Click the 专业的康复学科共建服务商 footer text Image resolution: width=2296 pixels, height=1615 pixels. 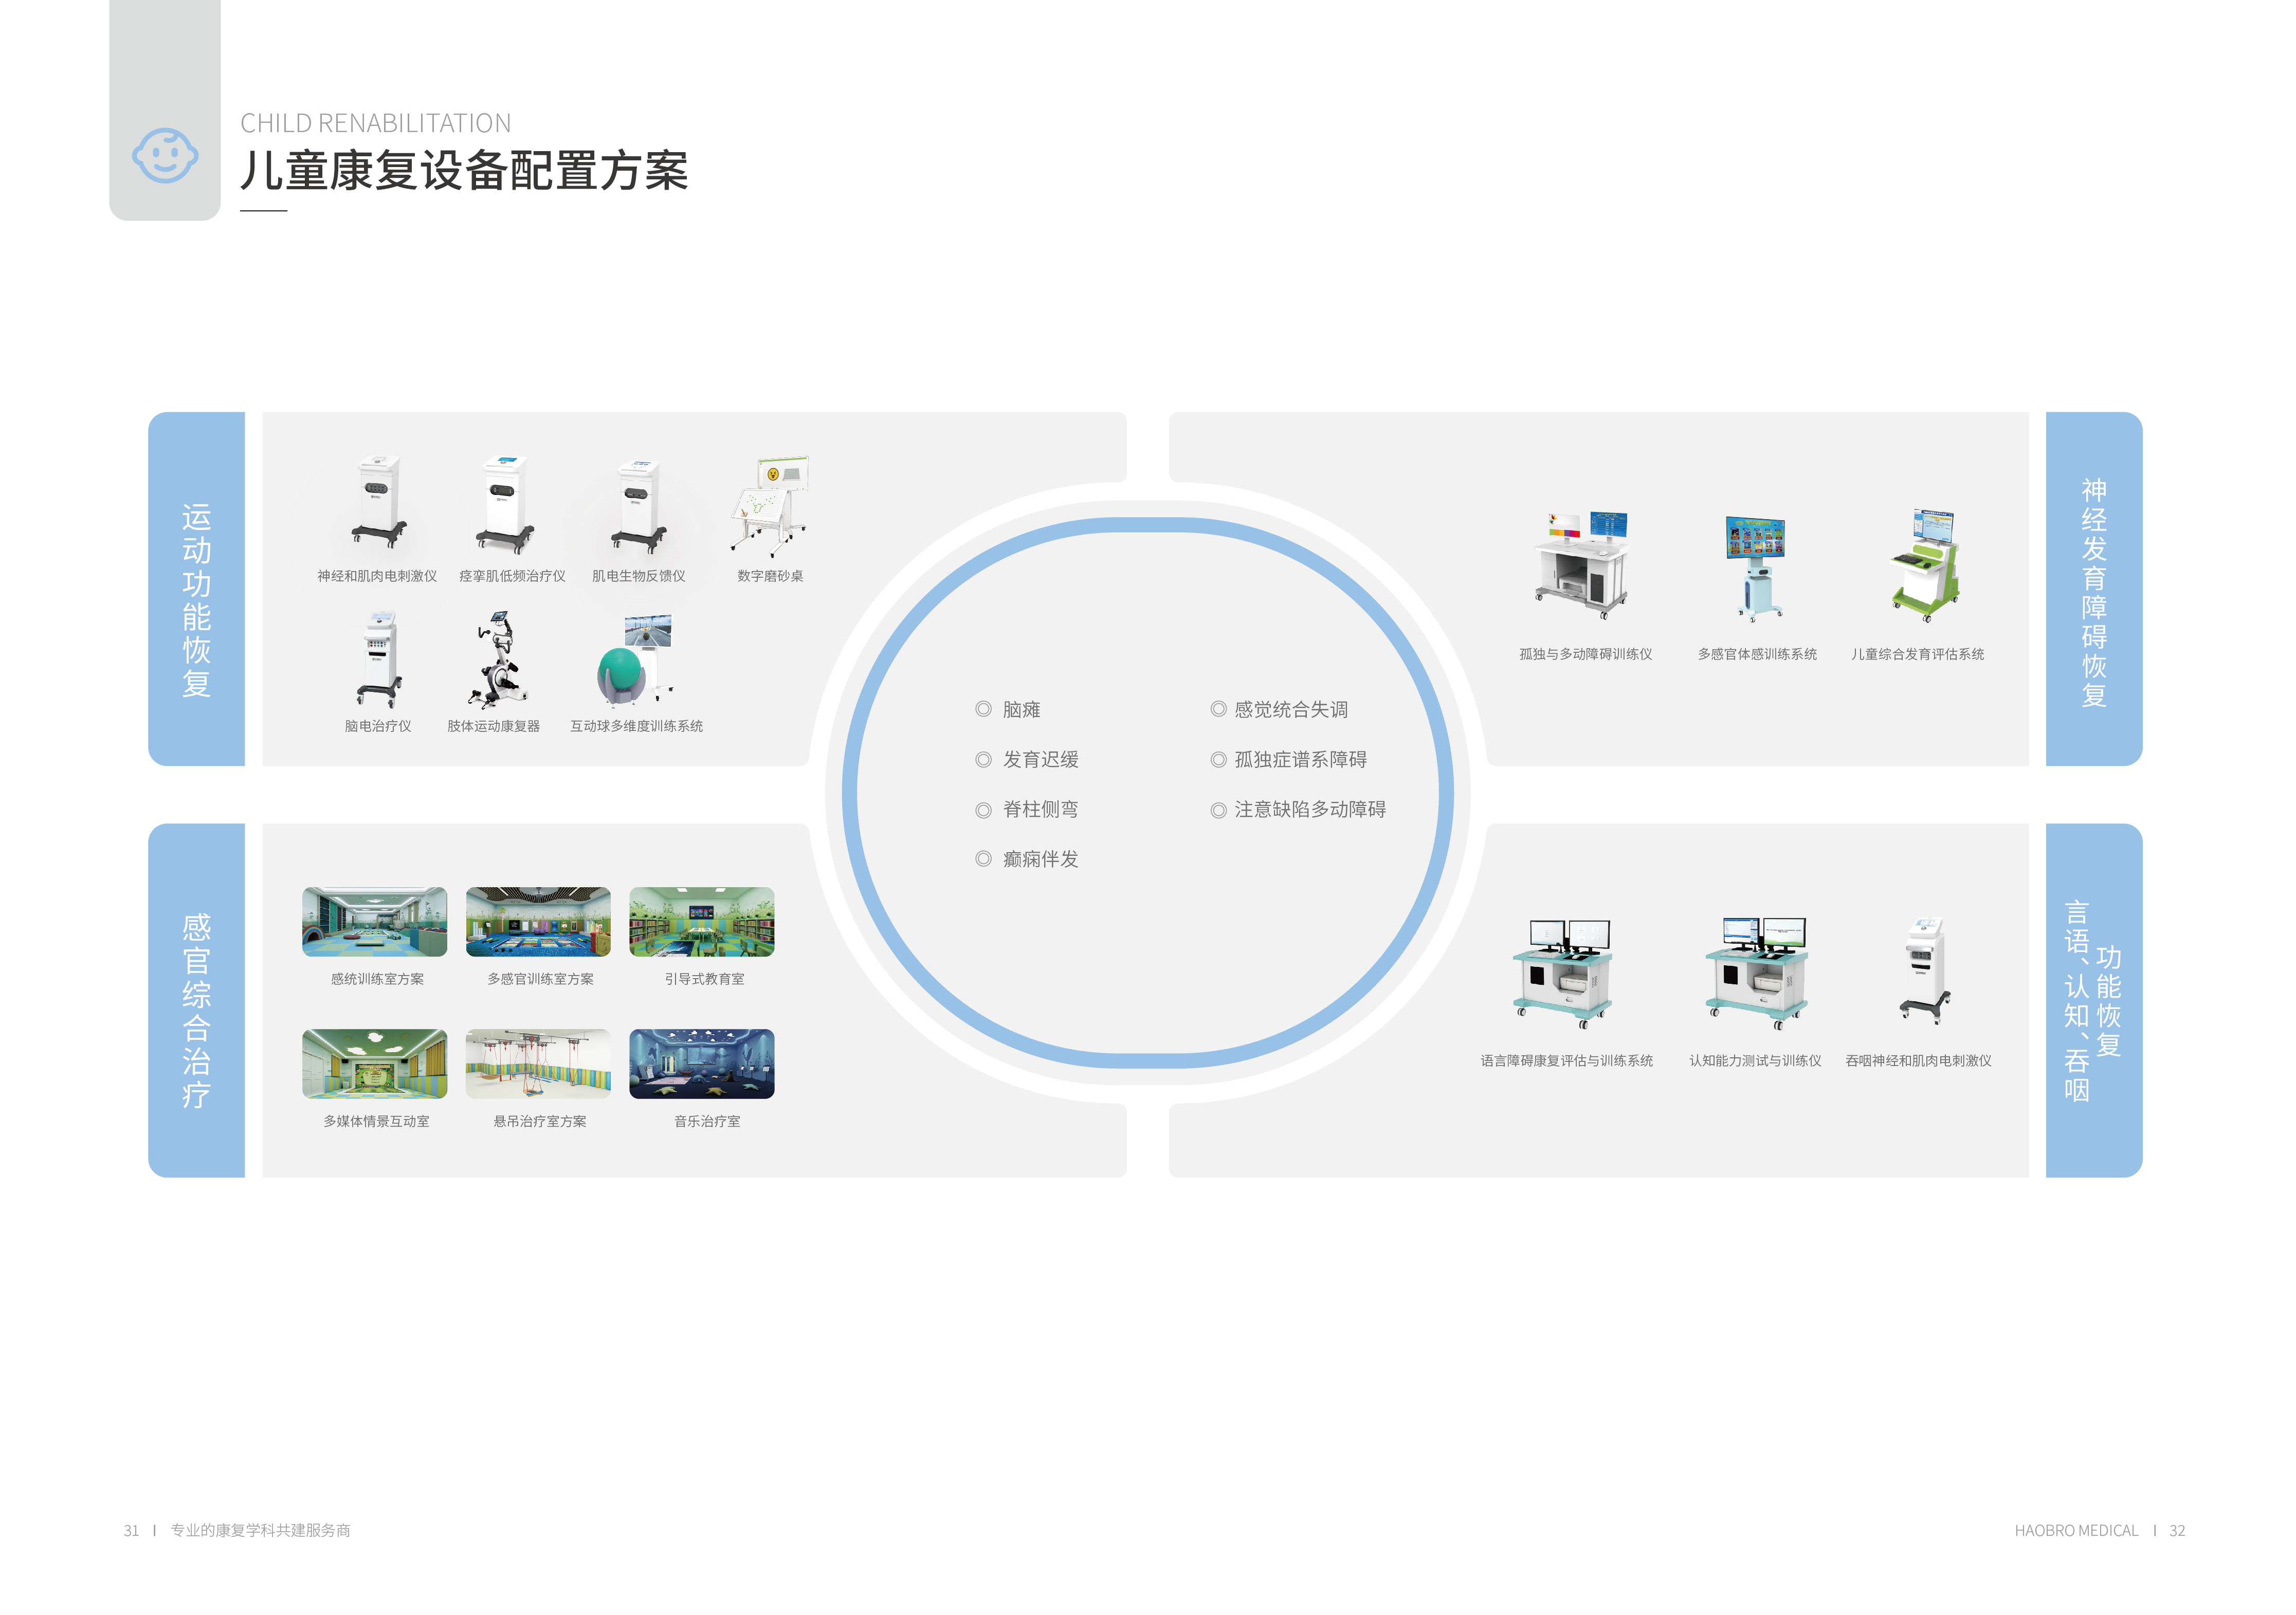coord(260,1530)
